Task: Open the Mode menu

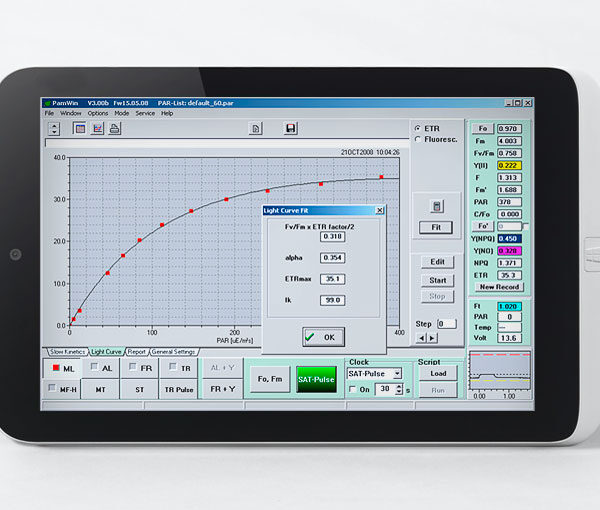Action: point(122,113)
